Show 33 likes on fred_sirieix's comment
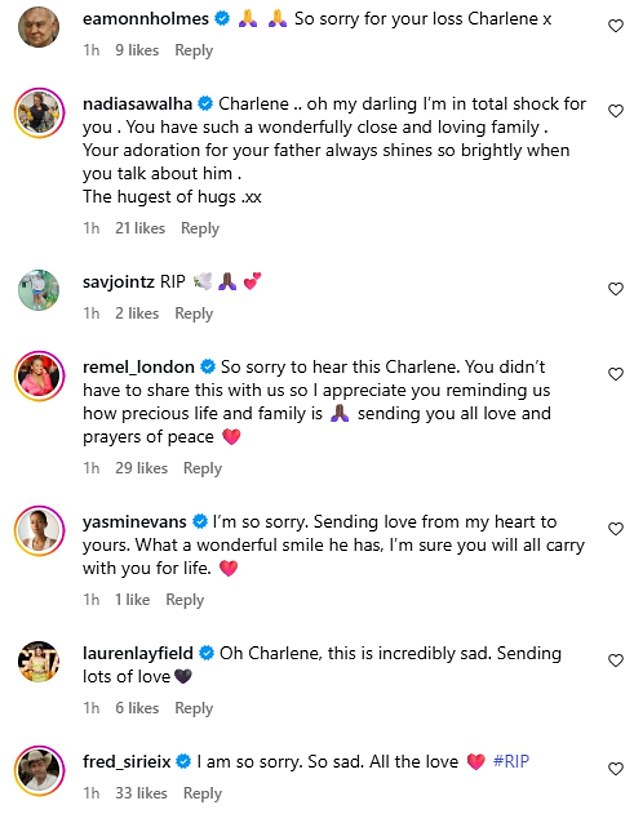The width and height of the screenshot is (634, 814). coord(139,793)
